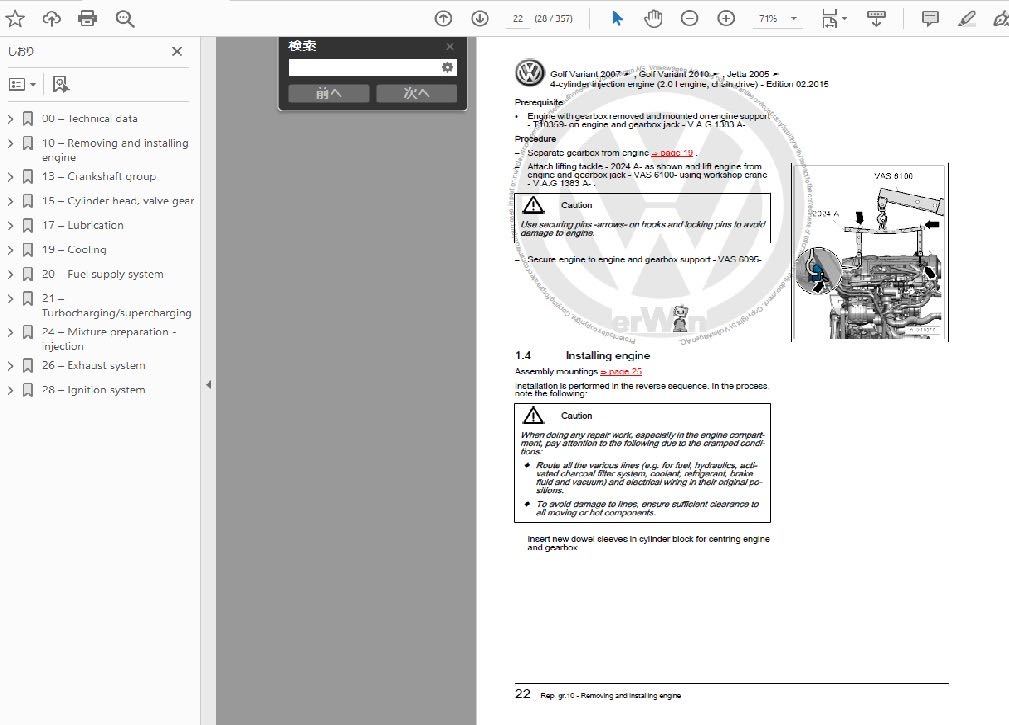Expand the 20 – Fuel supply system bookmark

point(10,274)
